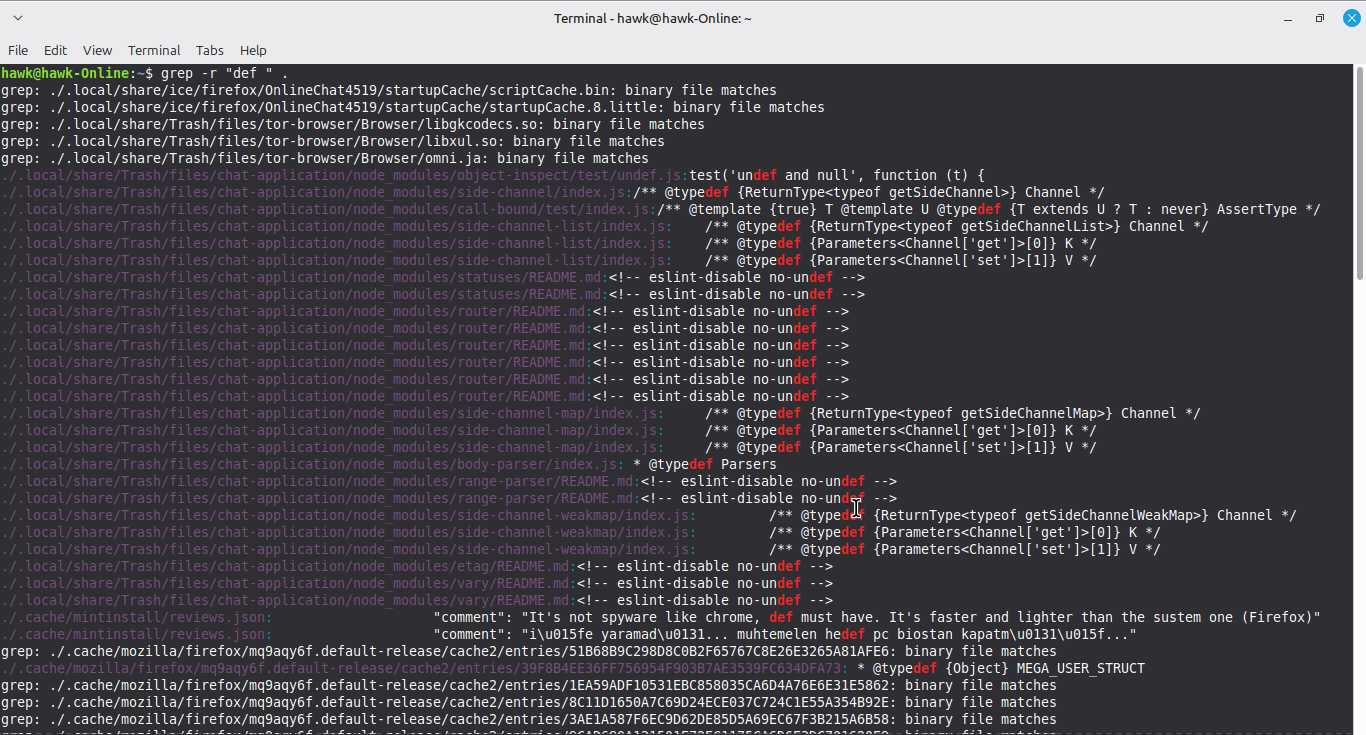Click the libxul.so binary file matches line
1366x735 pixels.
coord(332,141)
